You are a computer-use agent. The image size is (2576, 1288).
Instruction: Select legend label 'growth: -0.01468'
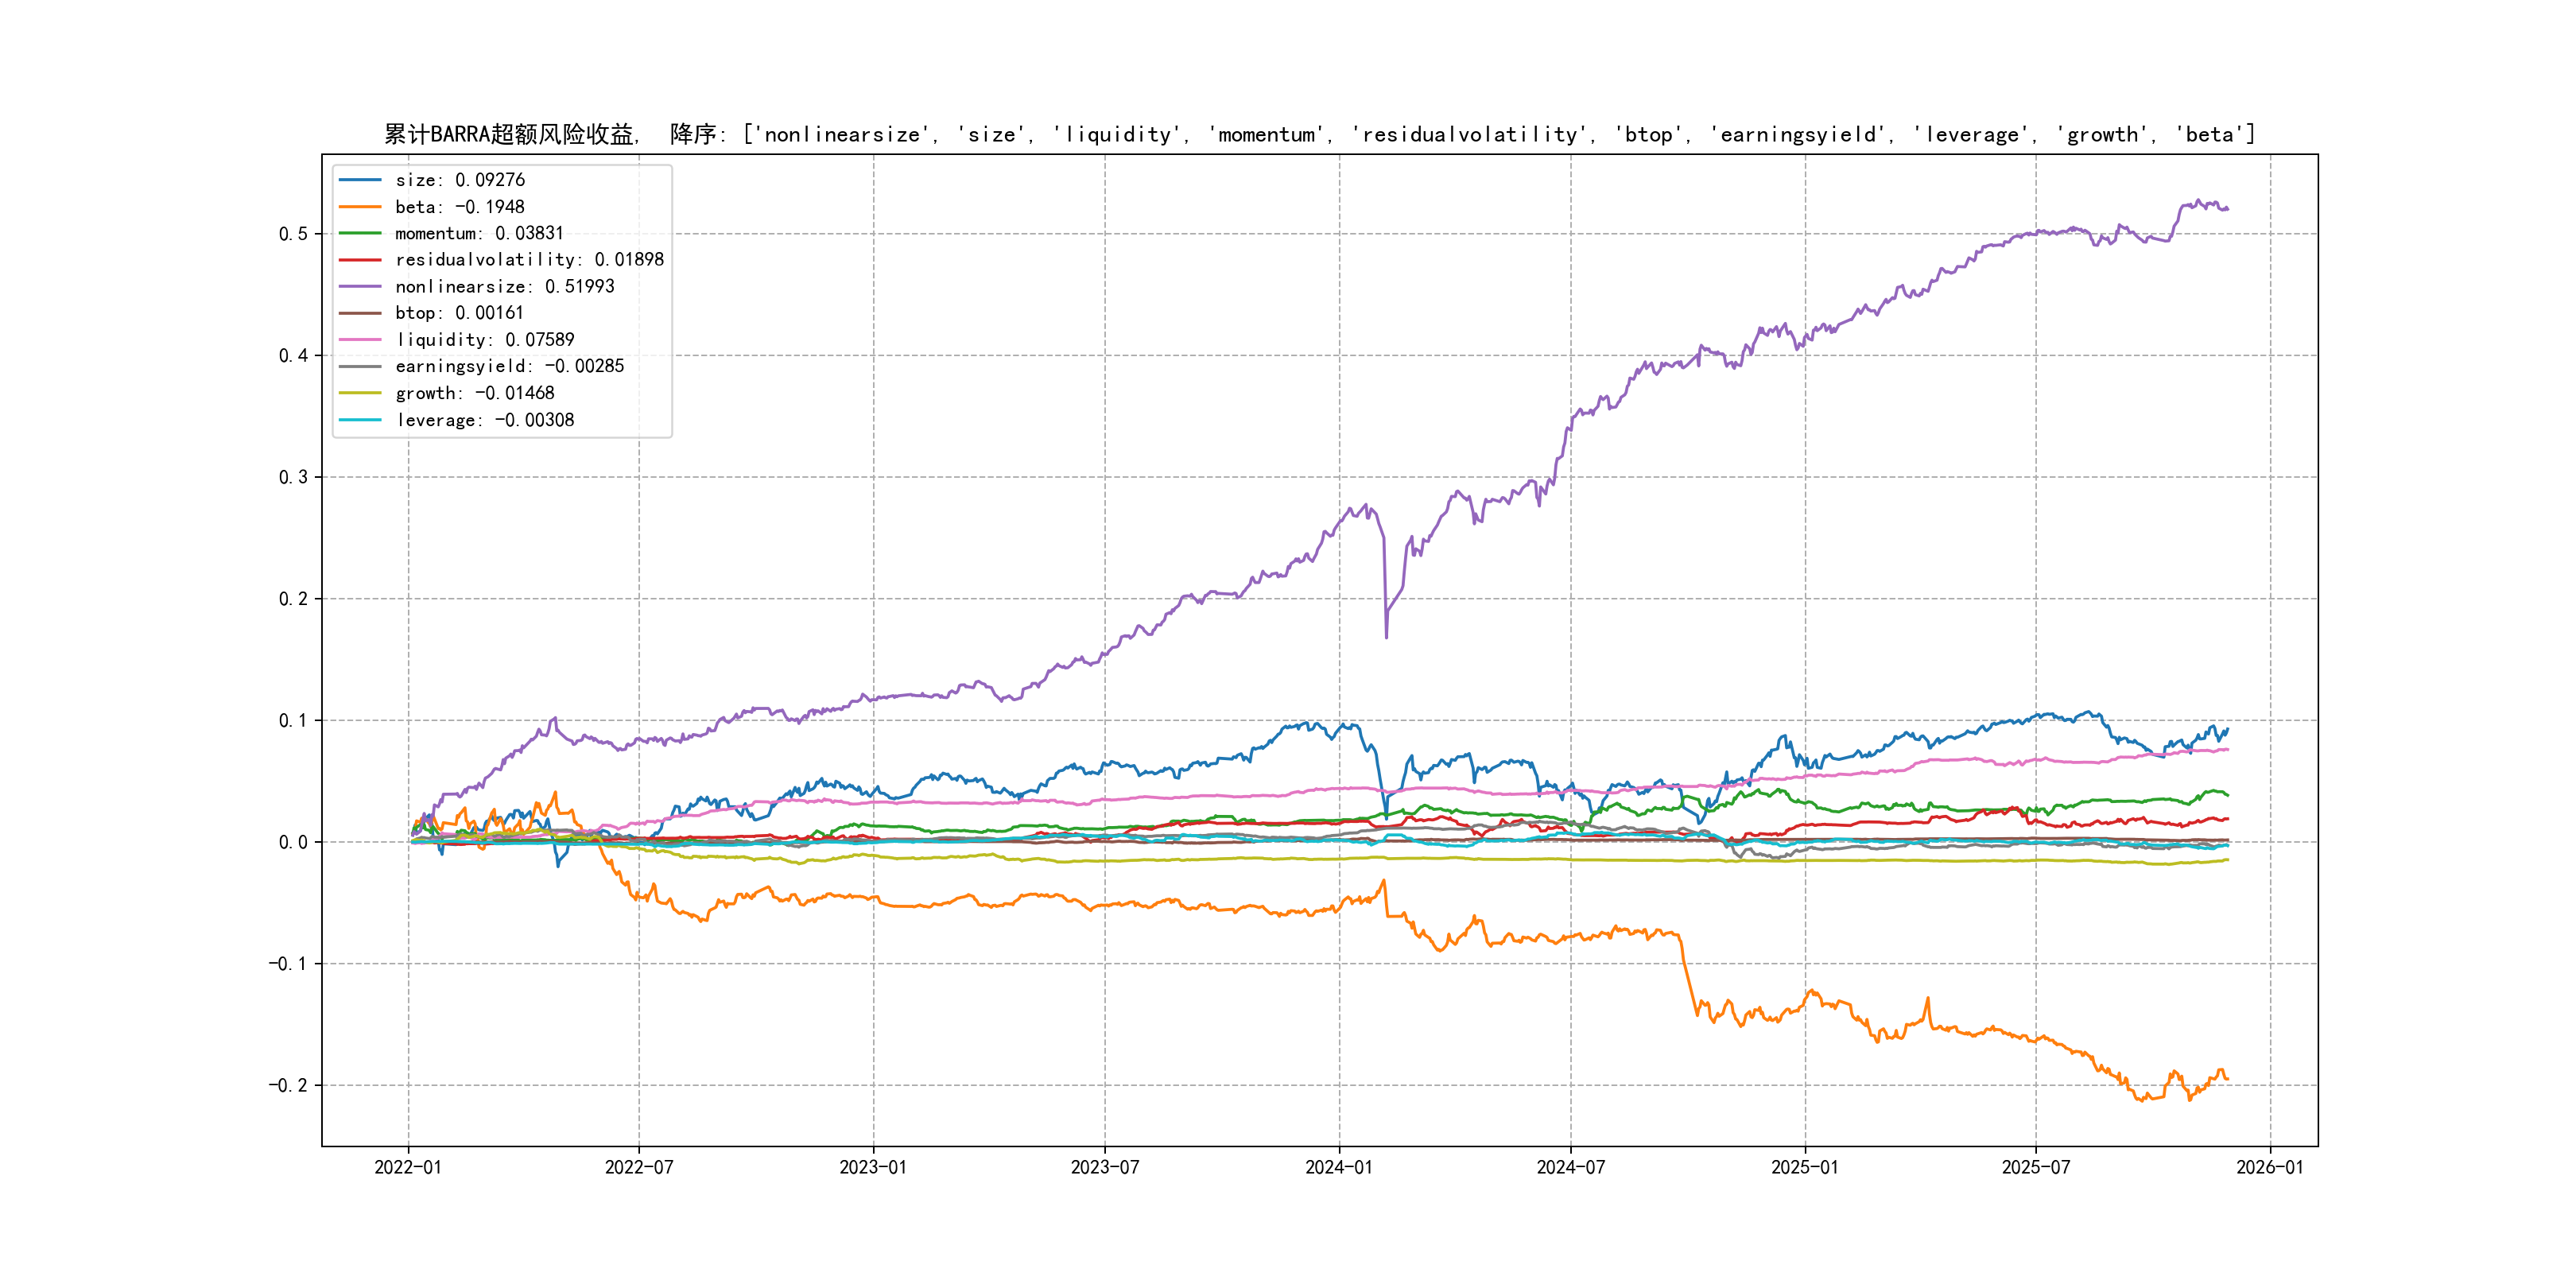click(x=474, y=393)
